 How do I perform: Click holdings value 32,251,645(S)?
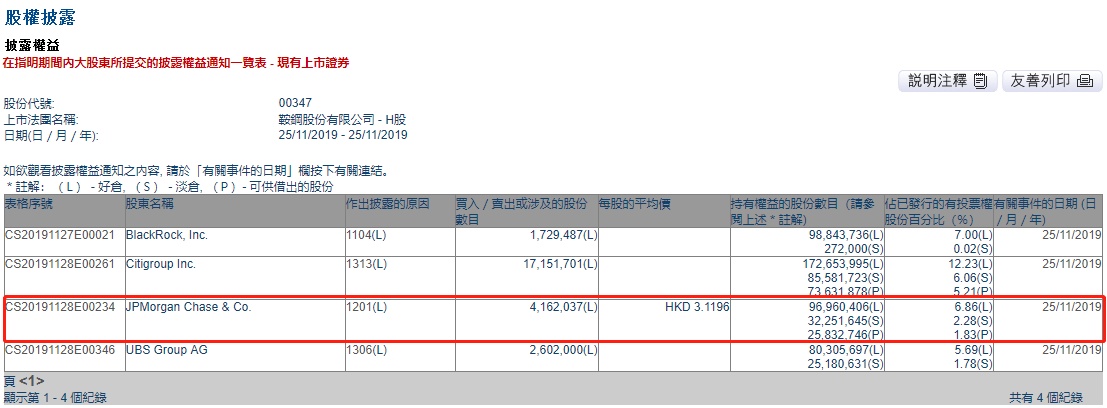tap(845, 320)
